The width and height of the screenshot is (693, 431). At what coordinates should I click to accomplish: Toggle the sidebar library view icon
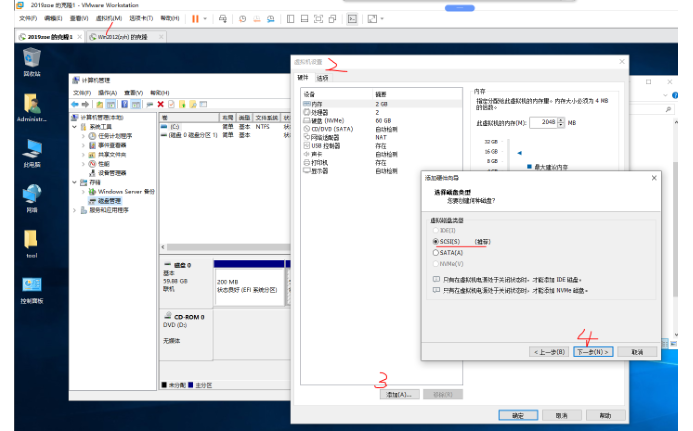pyautogui.click(x=290, y=19)
